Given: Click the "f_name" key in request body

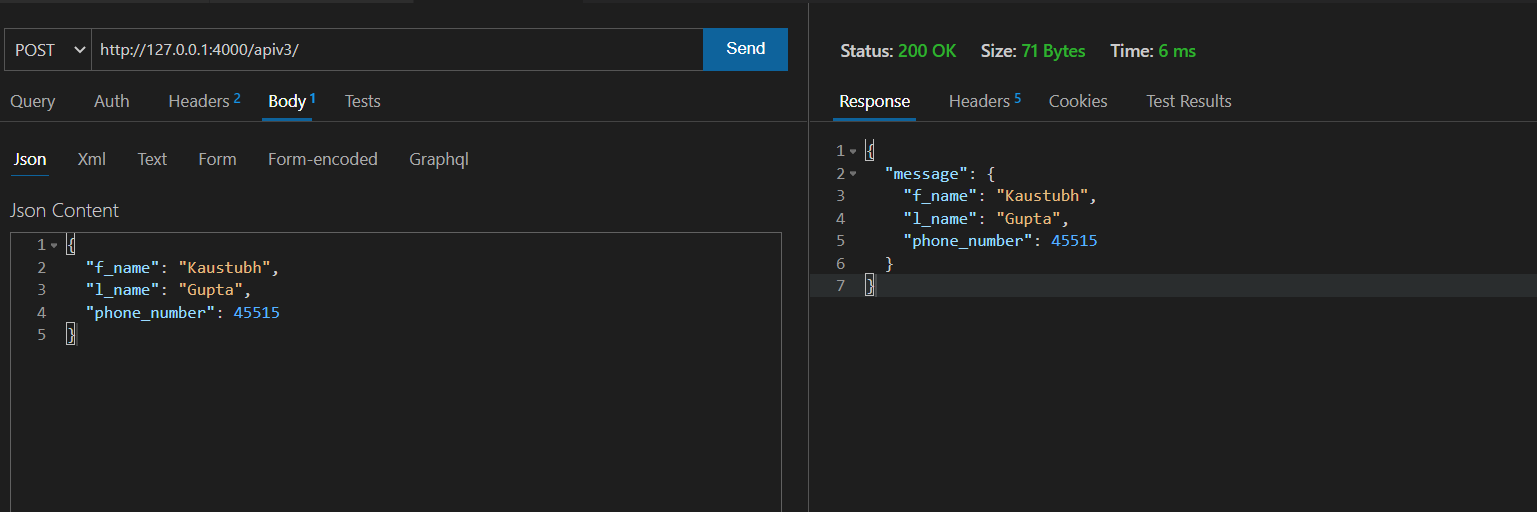Looking at the screenshot, I should (x=123, y=268).
